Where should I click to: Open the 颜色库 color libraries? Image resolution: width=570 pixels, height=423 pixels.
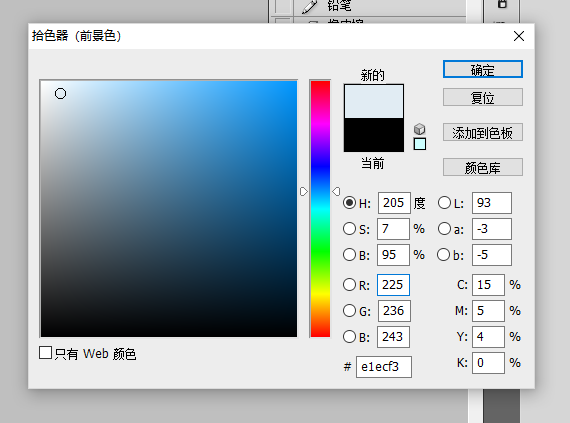[x=483, y=168]
